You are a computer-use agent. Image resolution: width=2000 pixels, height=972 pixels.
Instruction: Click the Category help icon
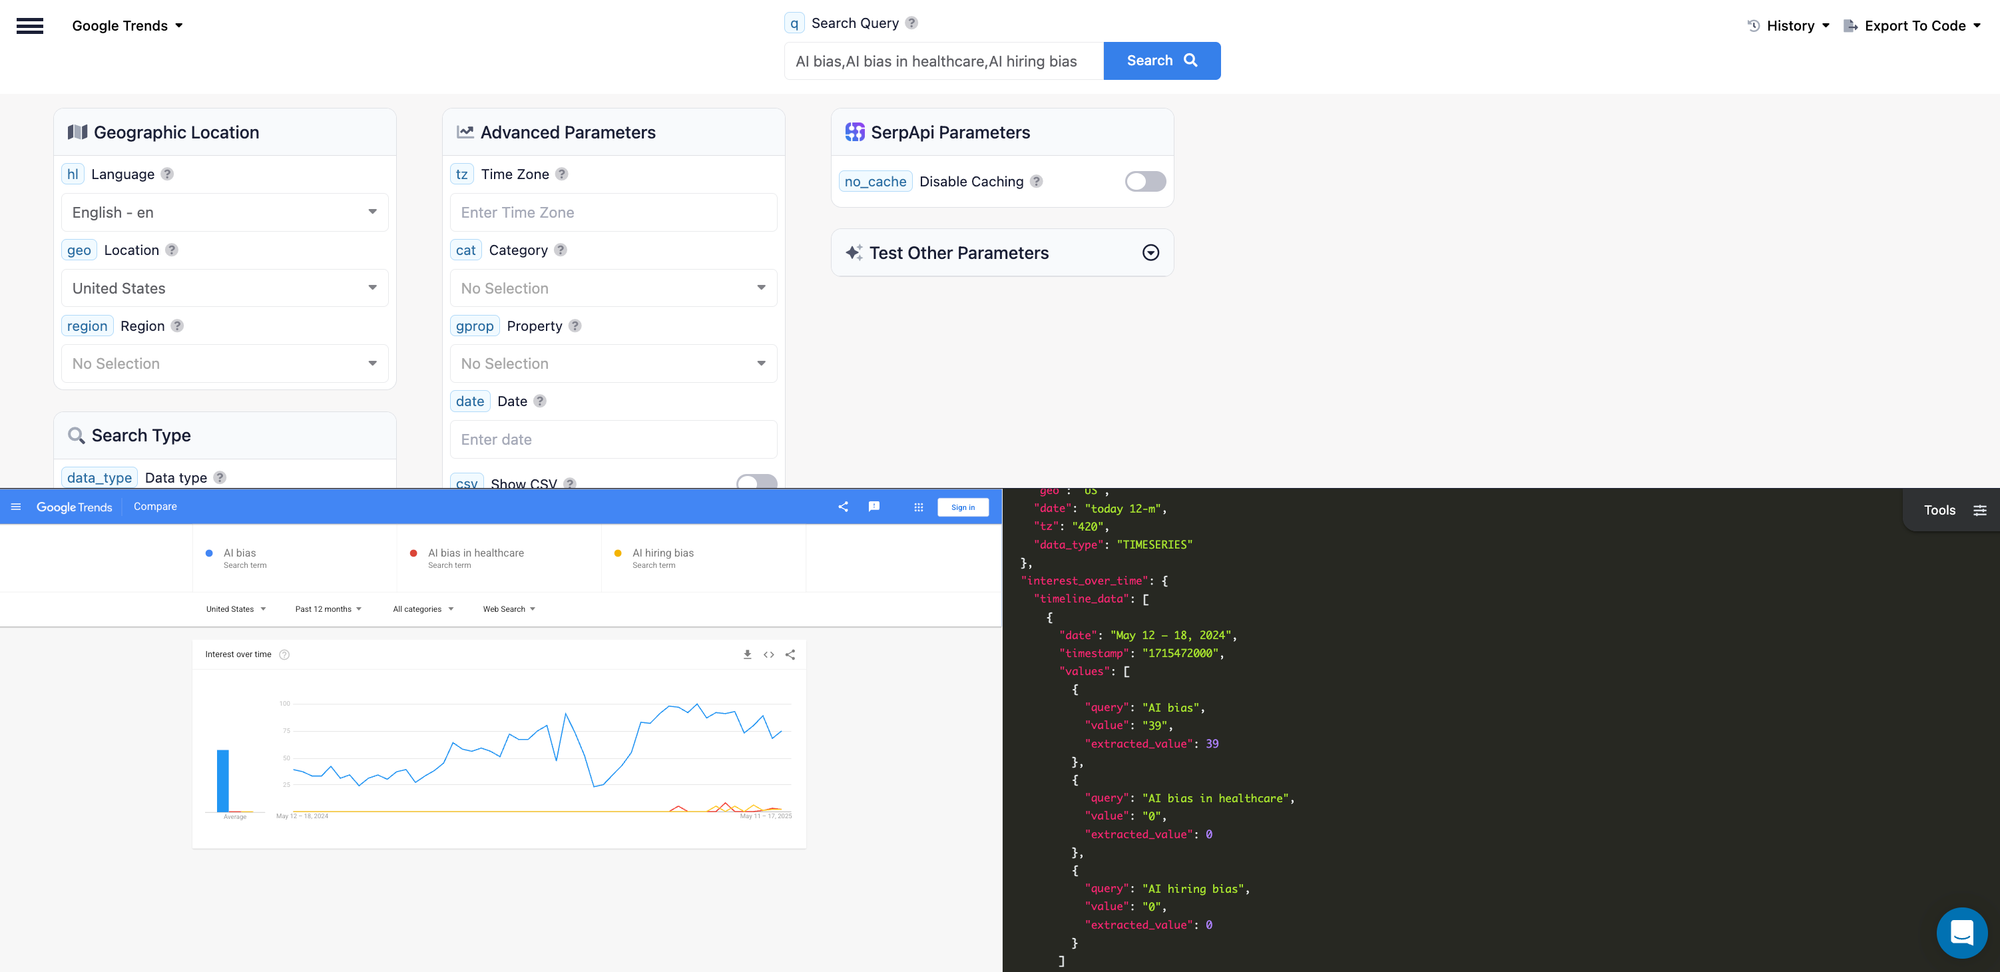561,250
